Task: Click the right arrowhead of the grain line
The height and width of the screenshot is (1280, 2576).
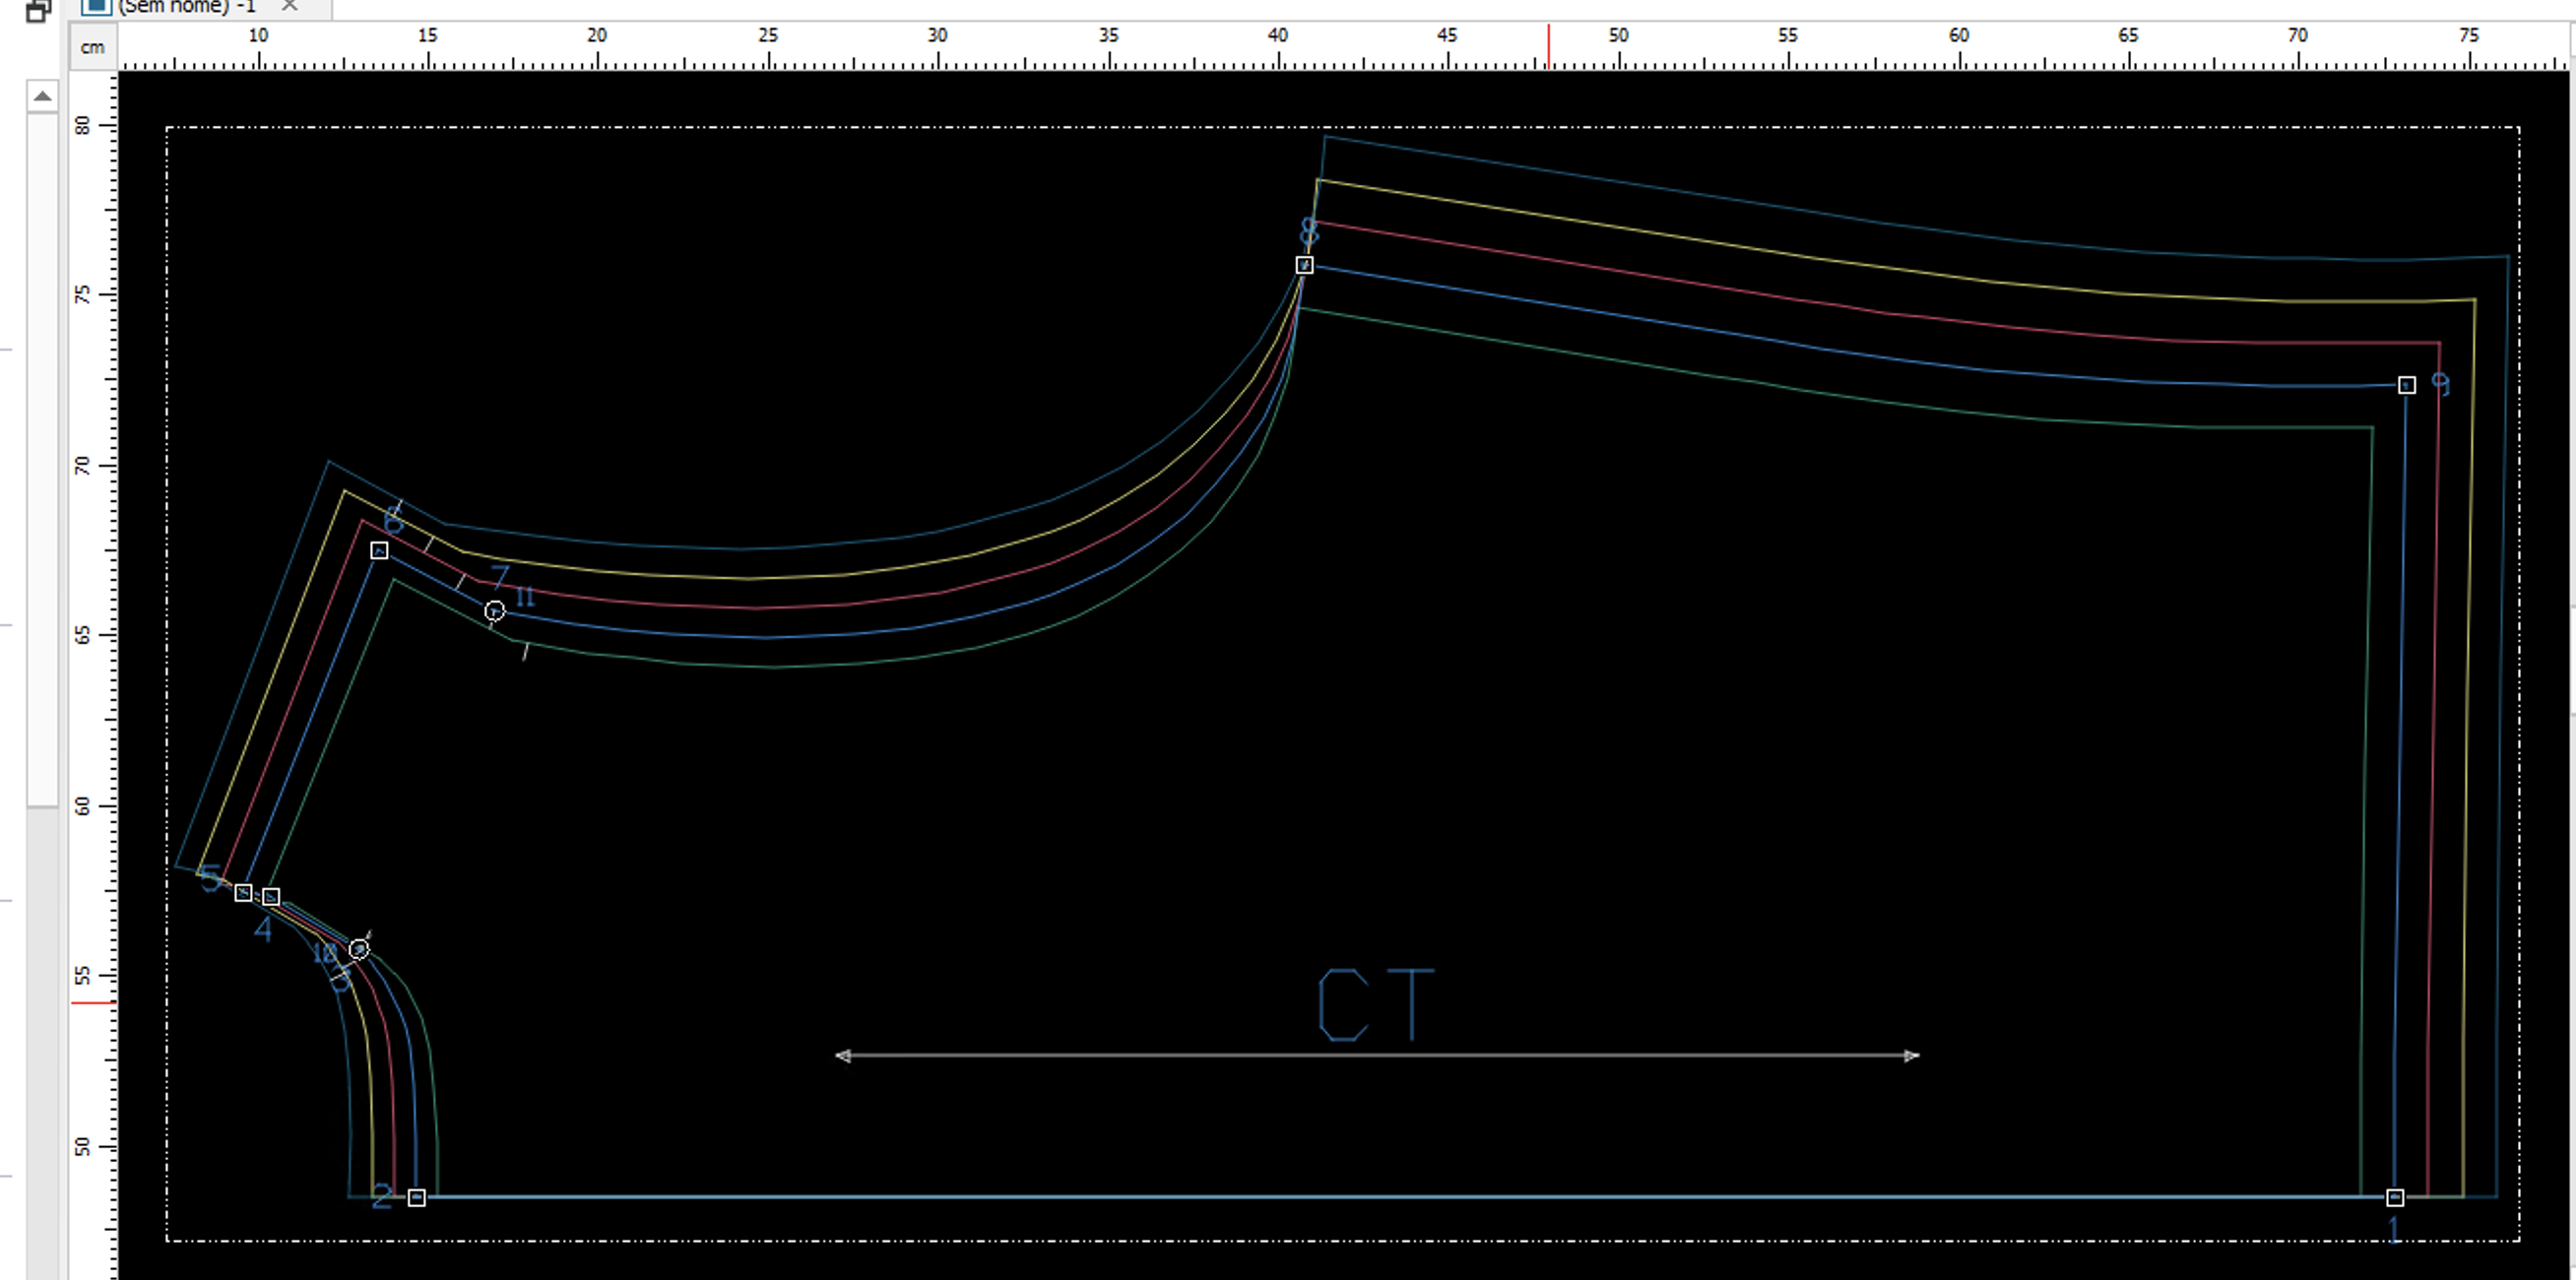Action: point(1911,1056)
